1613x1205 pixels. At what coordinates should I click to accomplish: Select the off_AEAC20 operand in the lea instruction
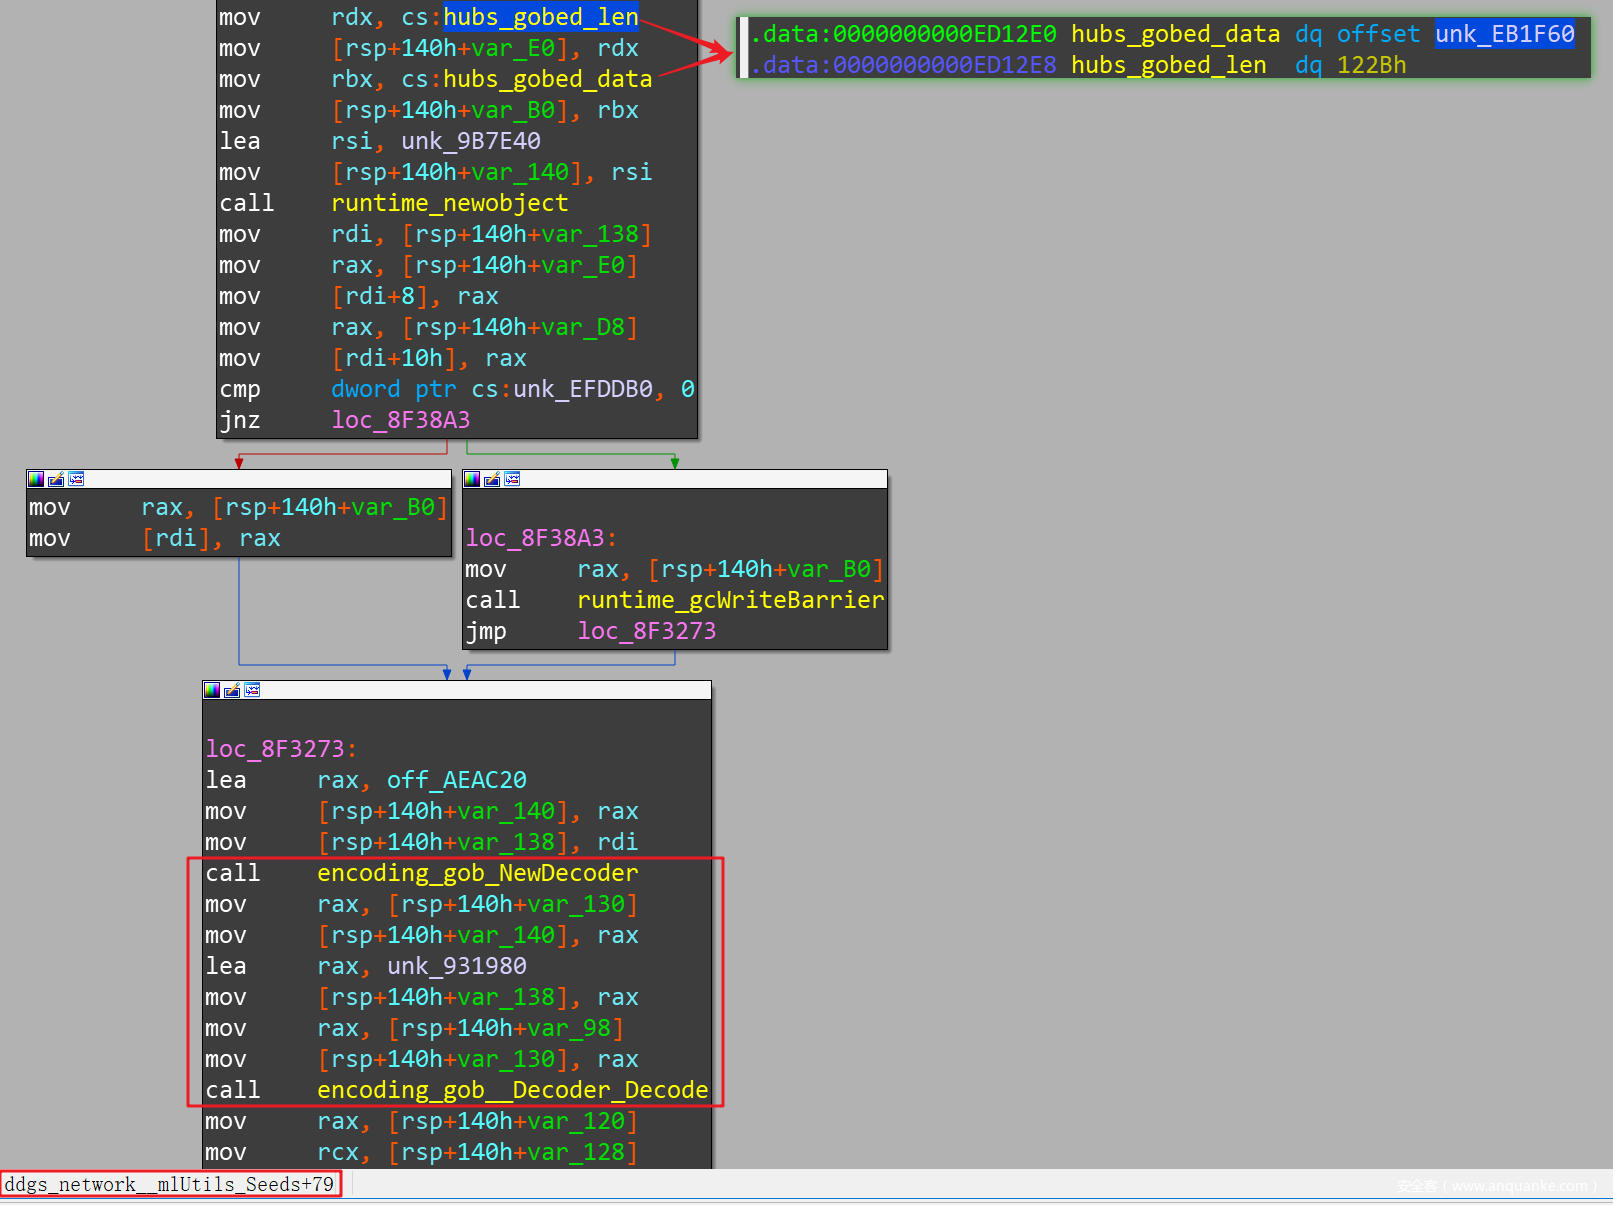tap(456, 780)
